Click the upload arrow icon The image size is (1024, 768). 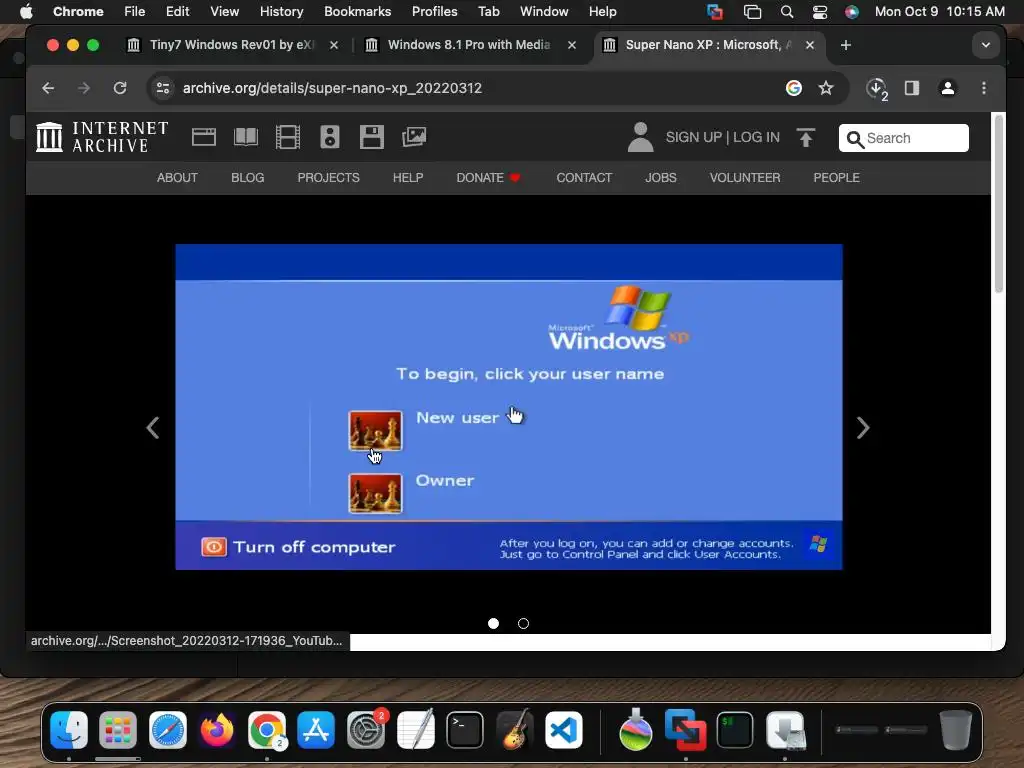click(806, 137)
